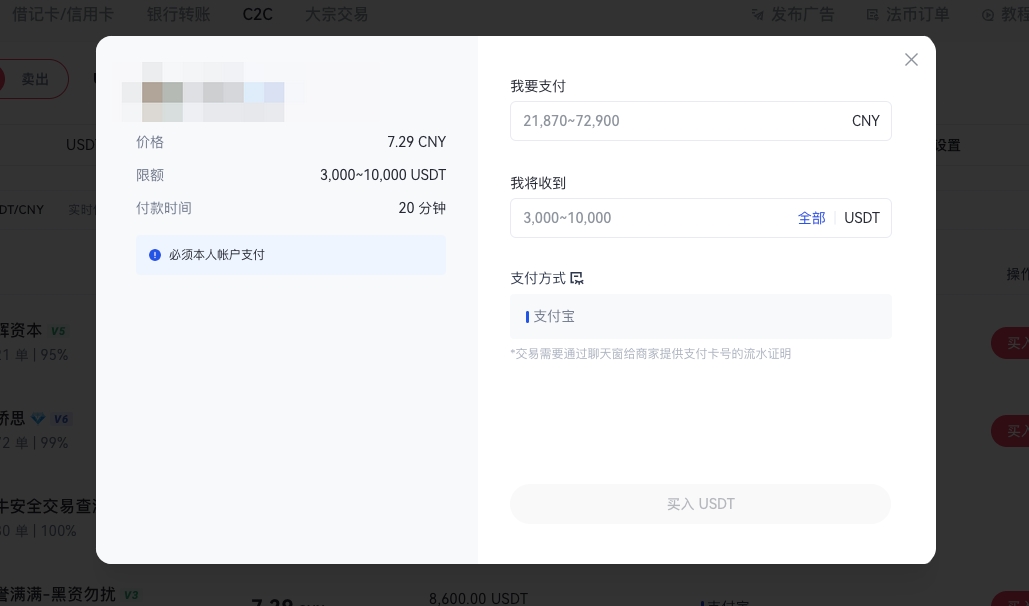Viewport: 1029px width, 606px height.
Task: Click 全部 to fill maximum amount
Action: pos(811,218)
